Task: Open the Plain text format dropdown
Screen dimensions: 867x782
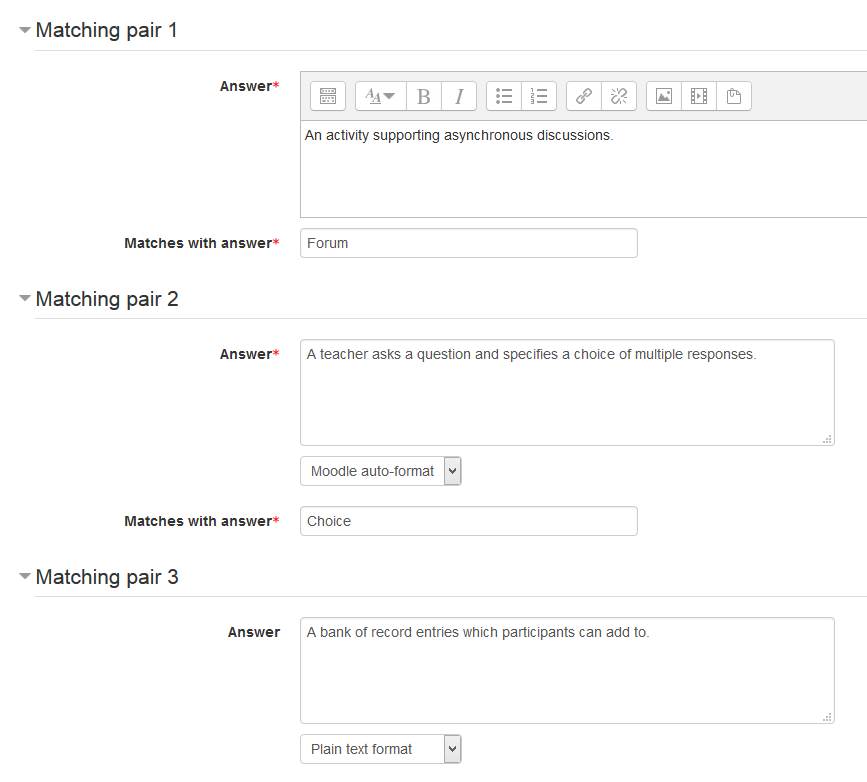Action: (381, 749)
